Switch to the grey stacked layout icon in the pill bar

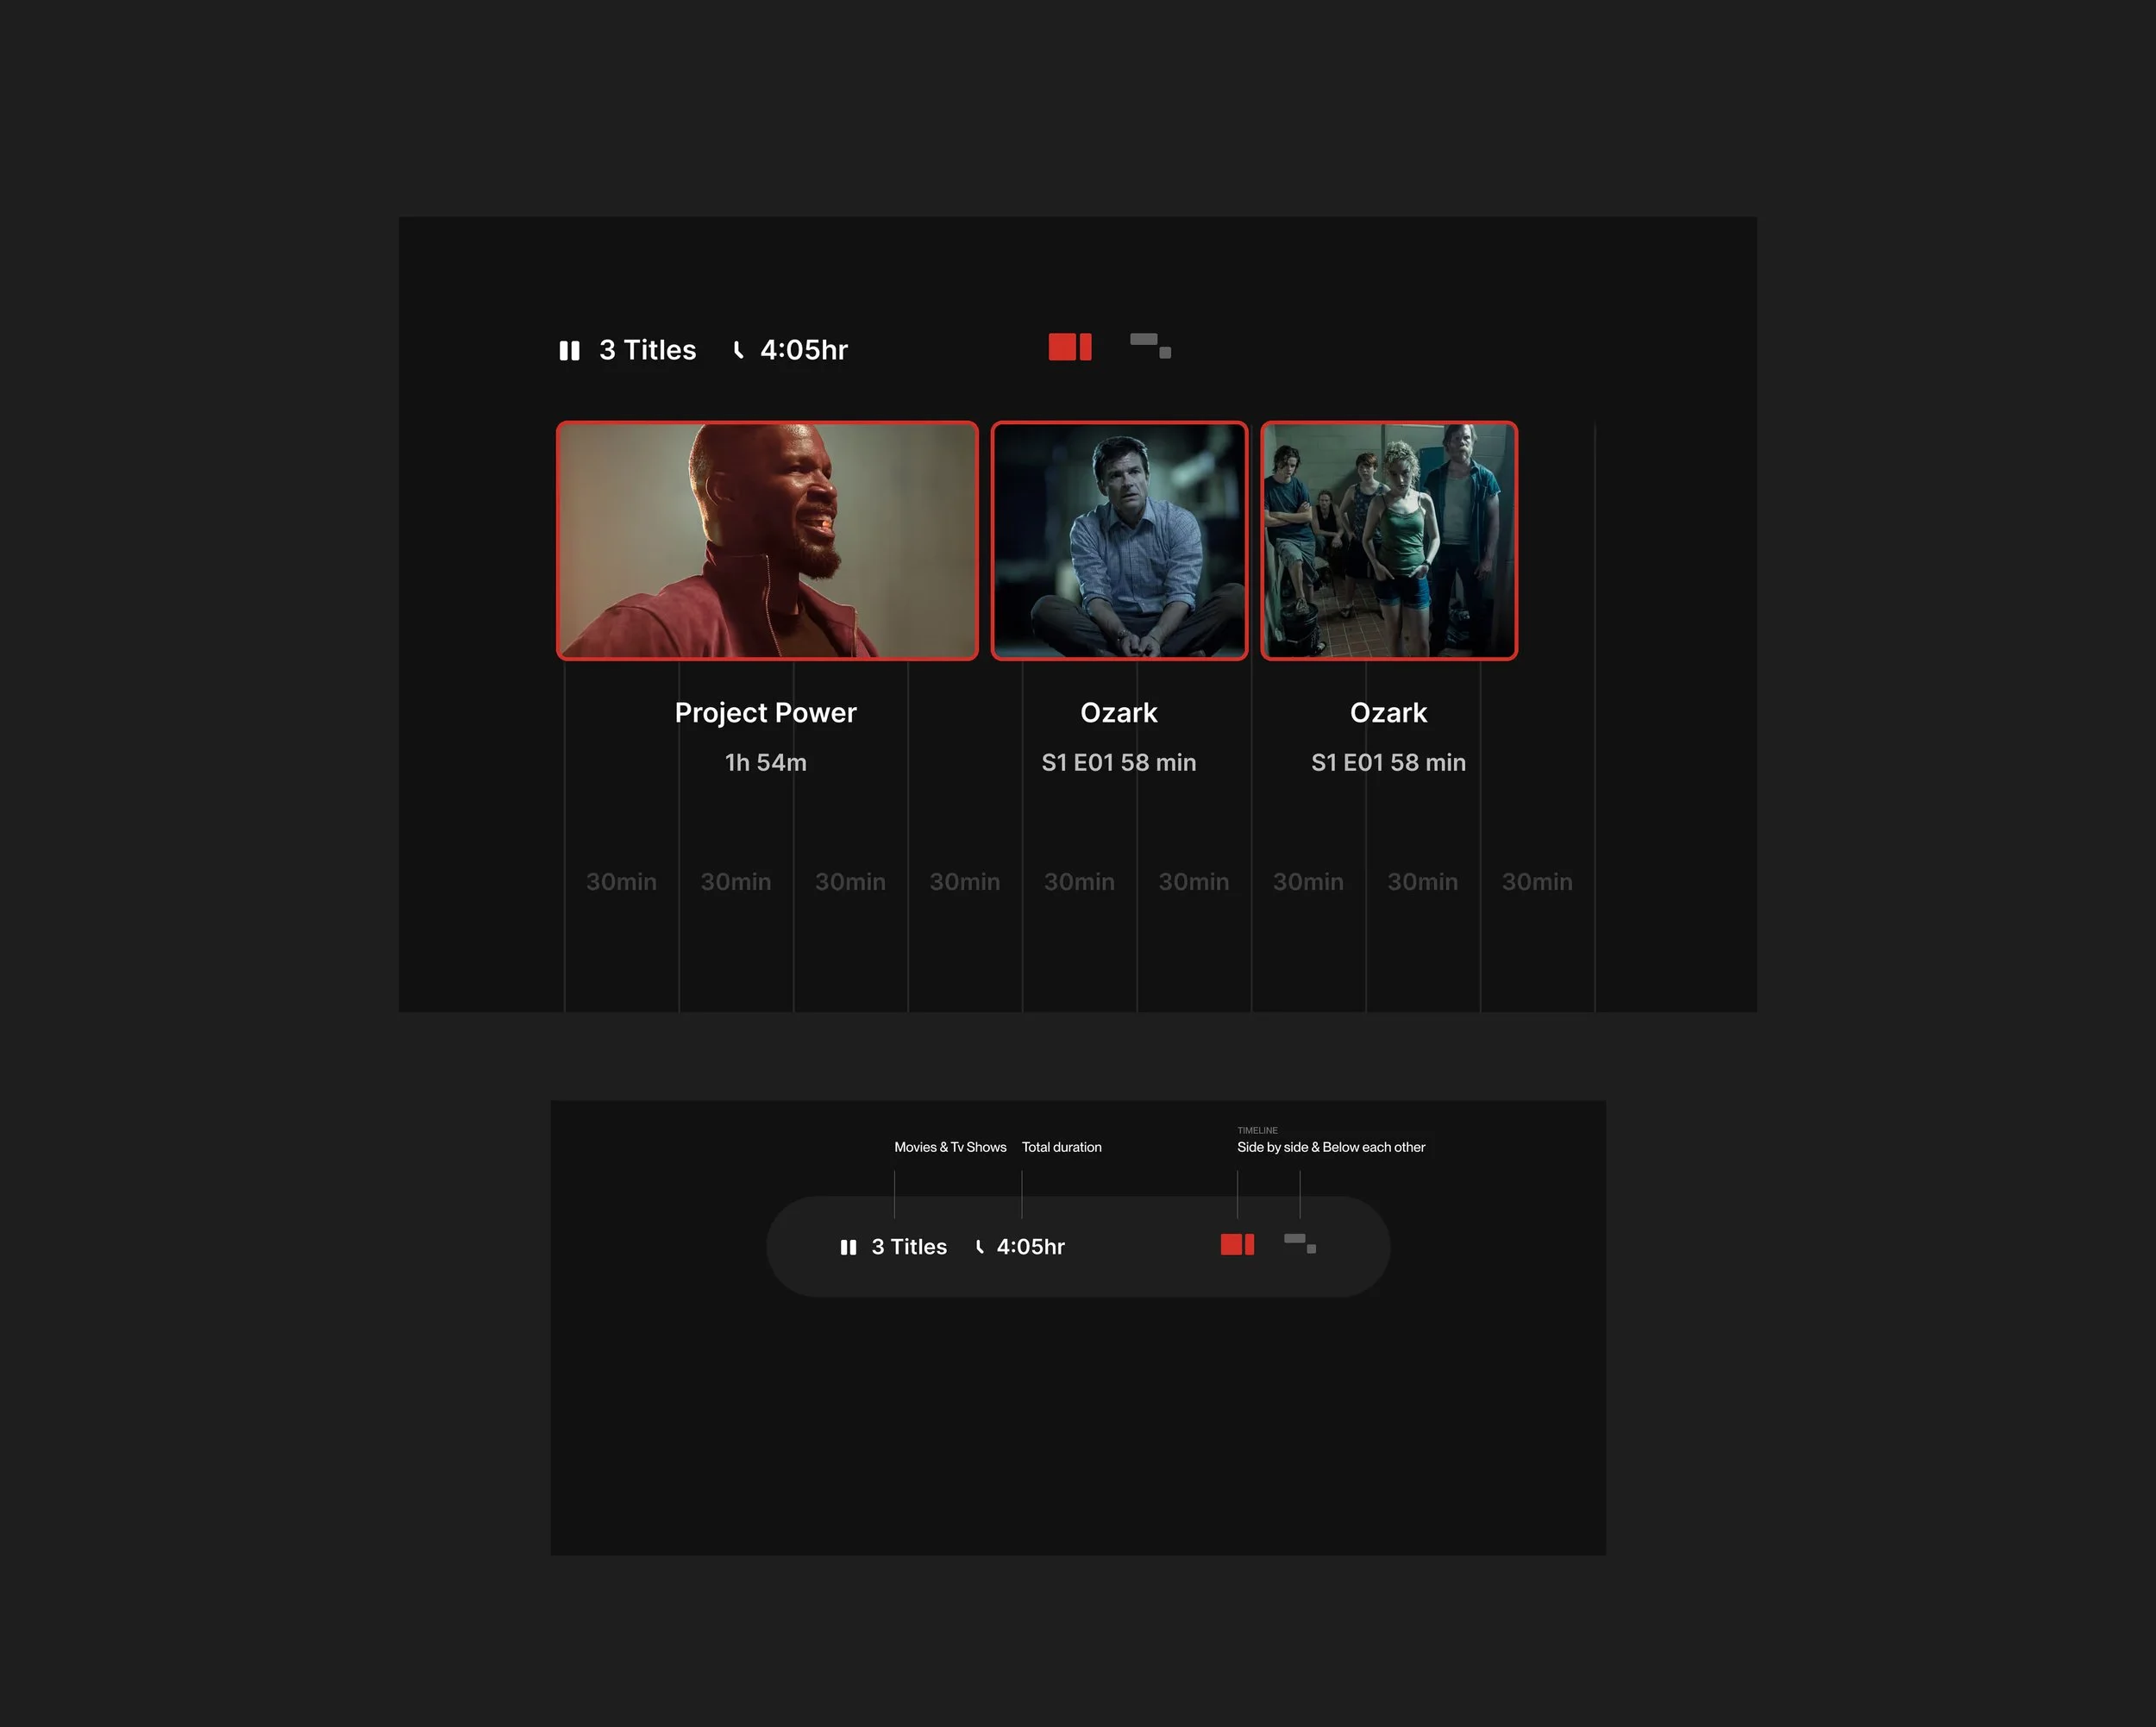click(1300, 1243)
